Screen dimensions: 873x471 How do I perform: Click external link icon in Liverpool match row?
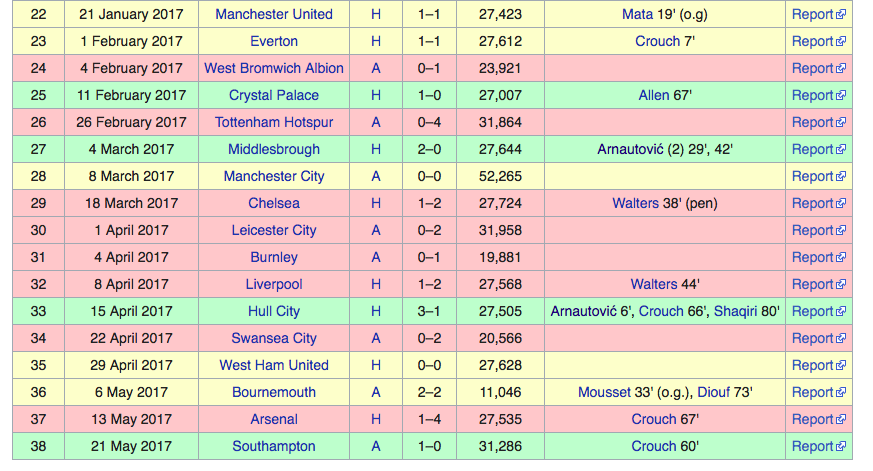pyautogui.click(x=841, y=284)
